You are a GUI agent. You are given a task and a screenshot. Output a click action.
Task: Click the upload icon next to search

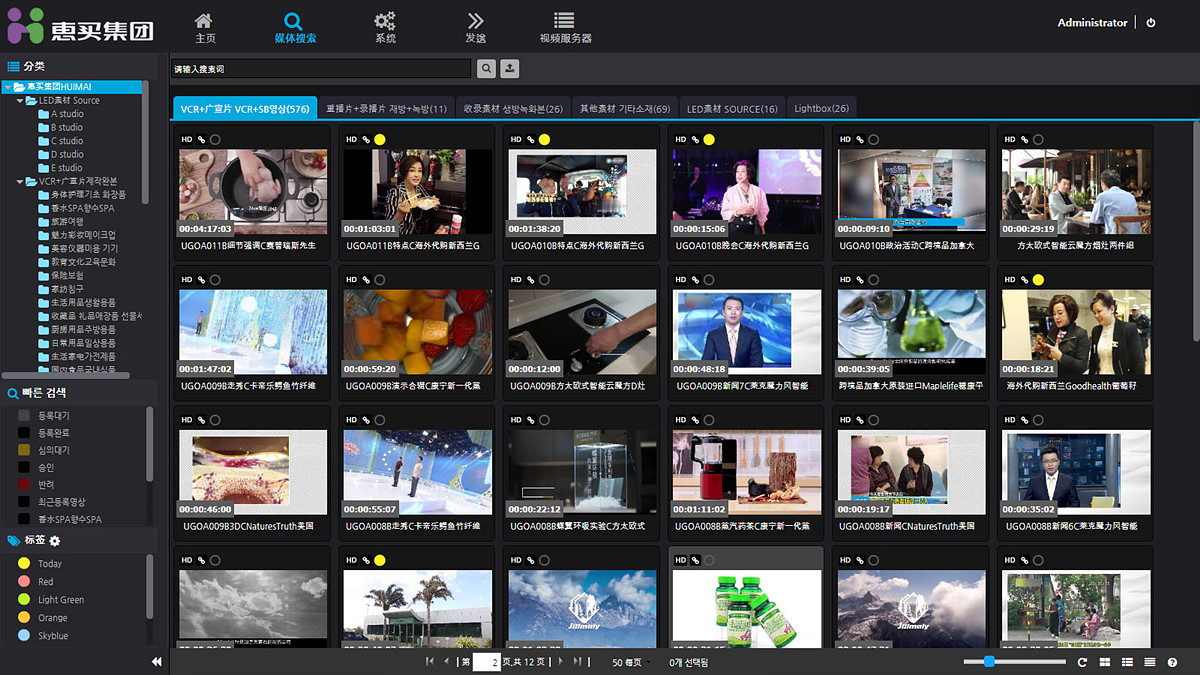click(510, 69)
